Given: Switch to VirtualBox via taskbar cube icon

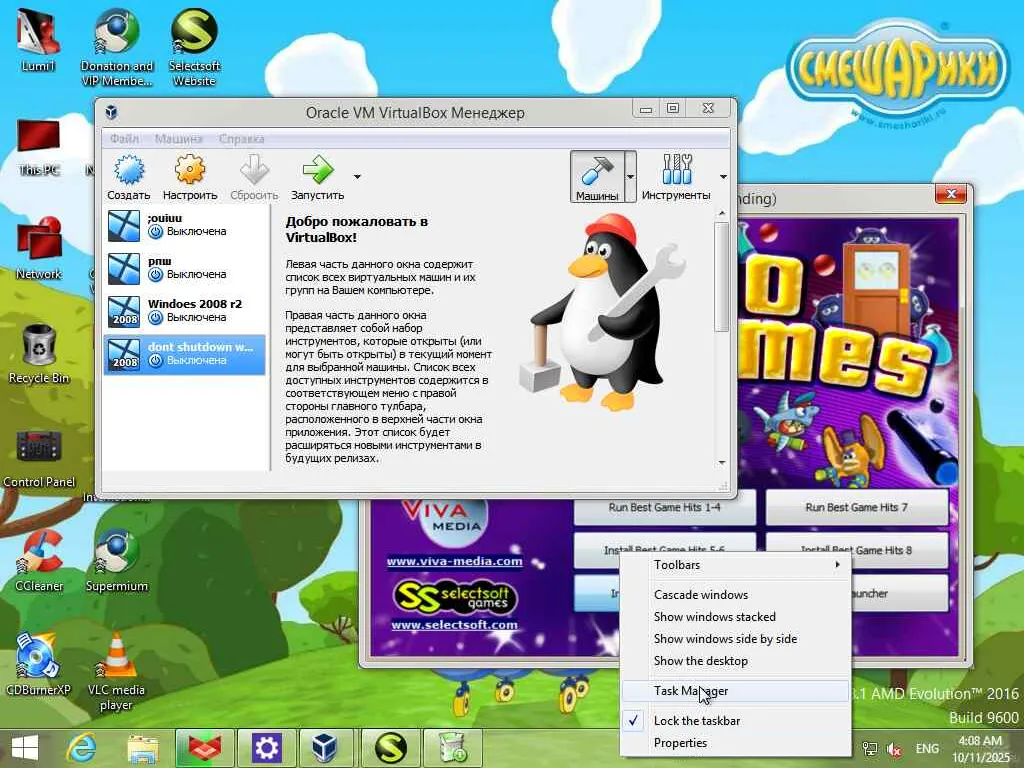Looking at the screenshot, I should pos(325,748).
